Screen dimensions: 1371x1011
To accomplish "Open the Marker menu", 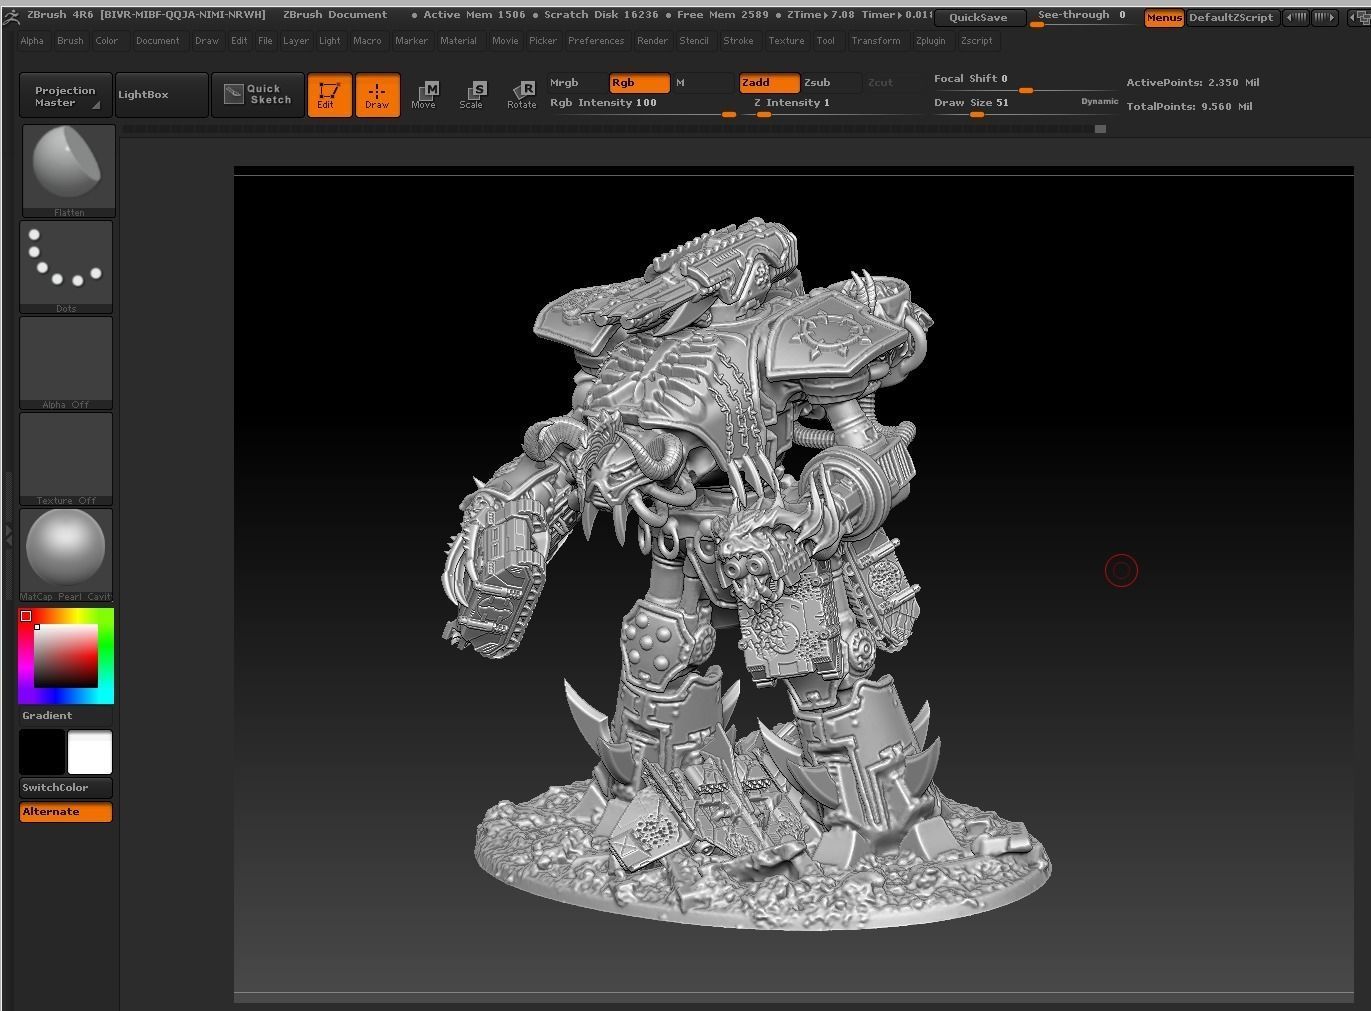I will click(x=411, y=41).
